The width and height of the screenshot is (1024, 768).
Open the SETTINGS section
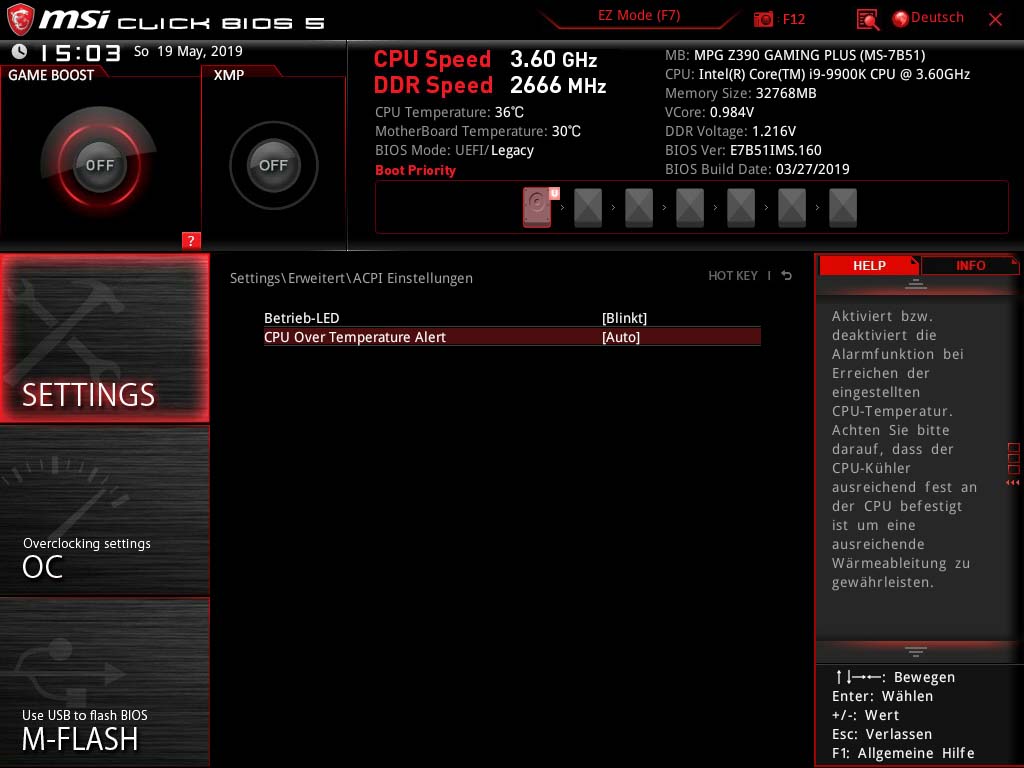click(x=104, y=338)
